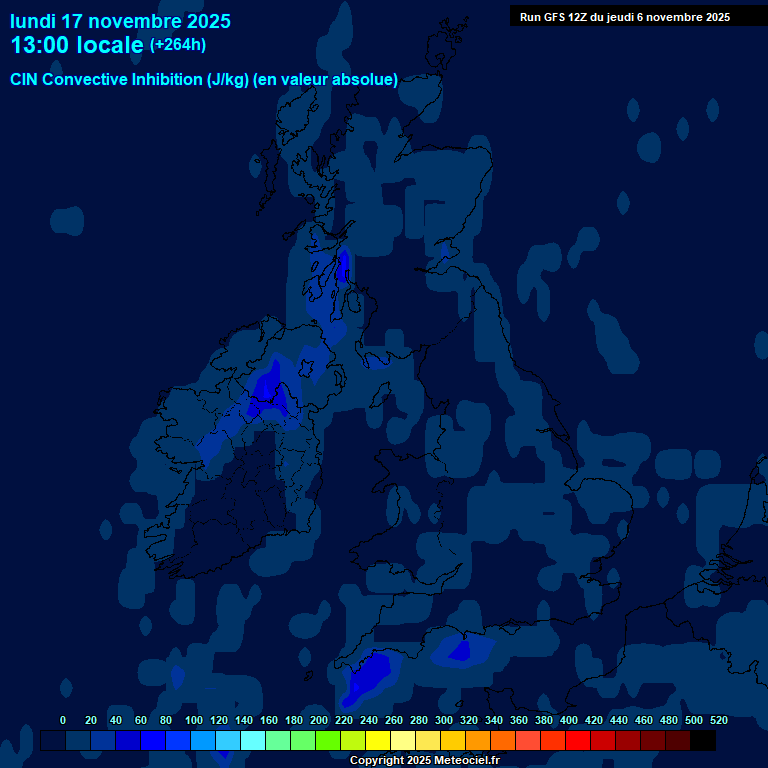Select the orange swatch between 340 and 360
The image size is (768, 768).
[x=503, y=741]
